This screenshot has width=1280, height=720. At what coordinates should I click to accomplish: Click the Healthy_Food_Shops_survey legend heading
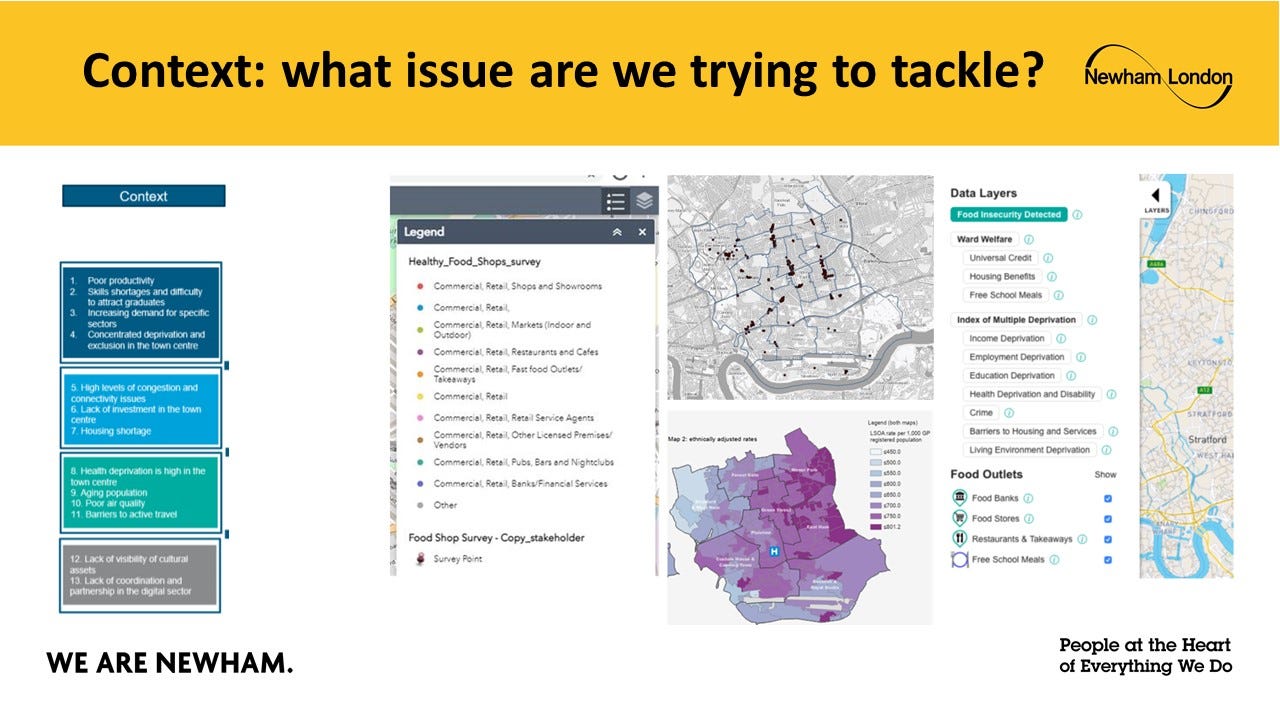click(x=474, y=262)
